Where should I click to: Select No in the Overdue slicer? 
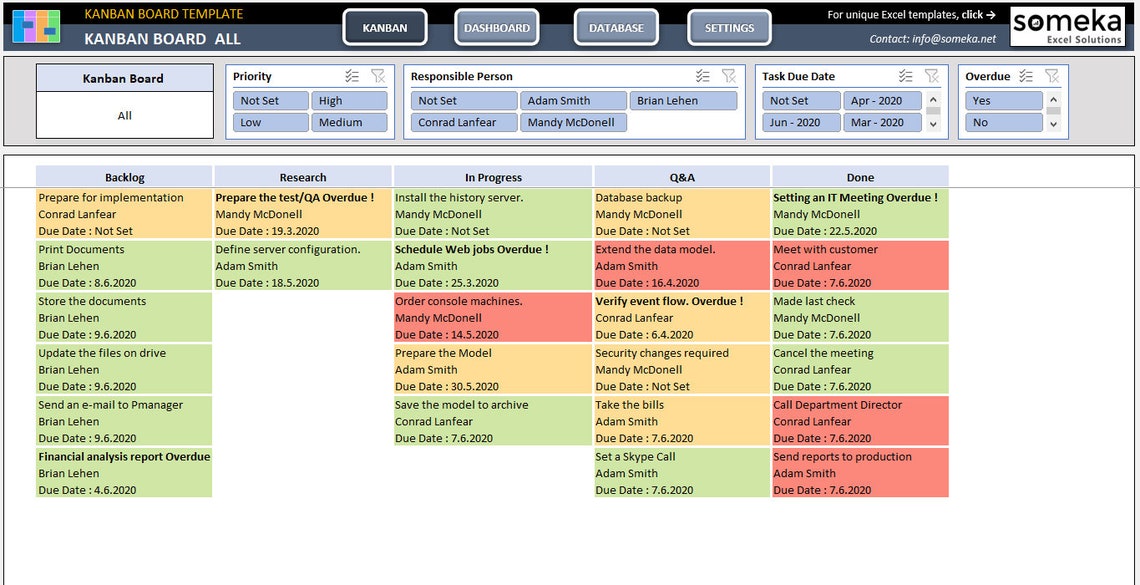1004,123
